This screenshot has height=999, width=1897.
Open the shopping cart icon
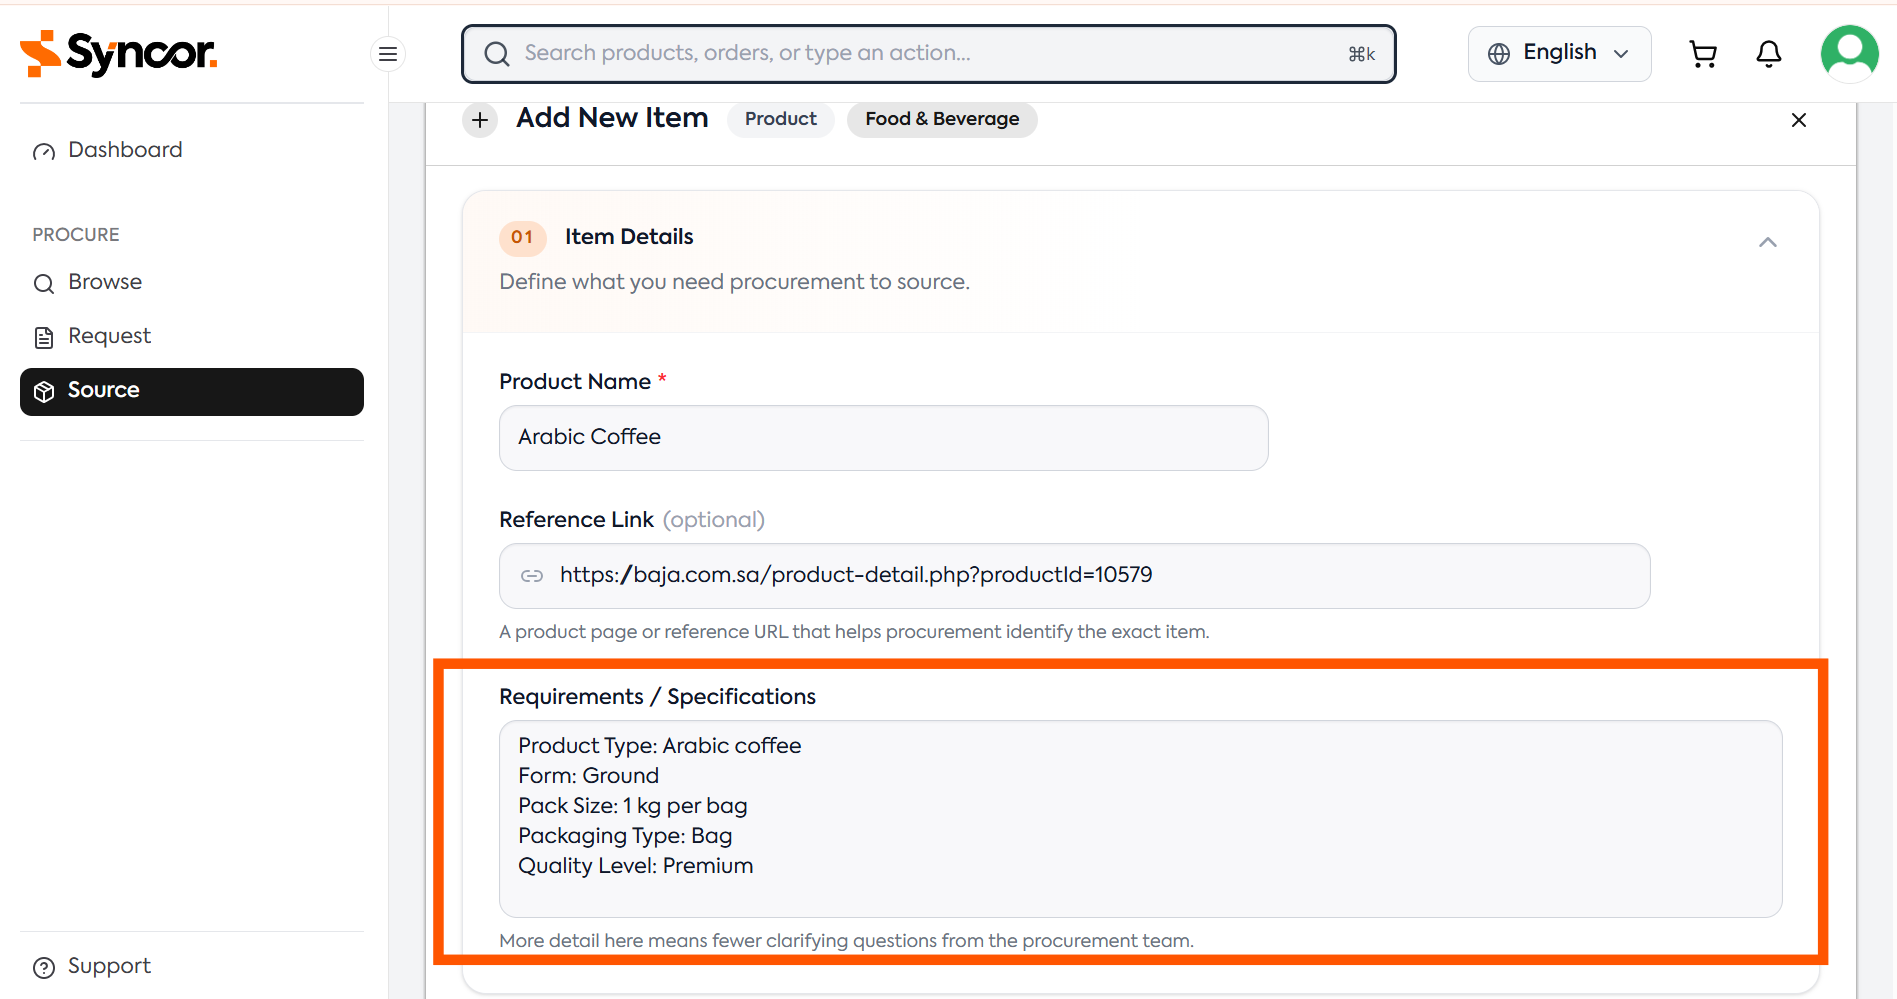coord(1703,54)
